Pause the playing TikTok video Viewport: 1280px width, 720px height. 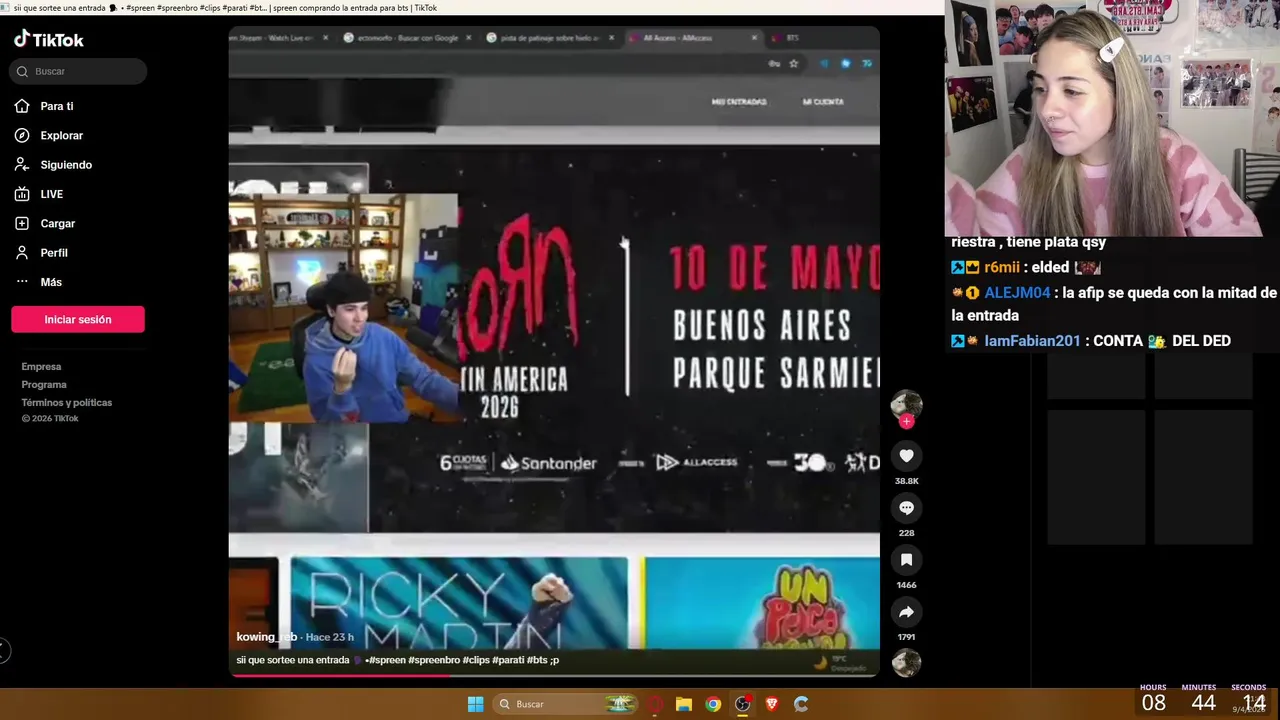point(554,350)
